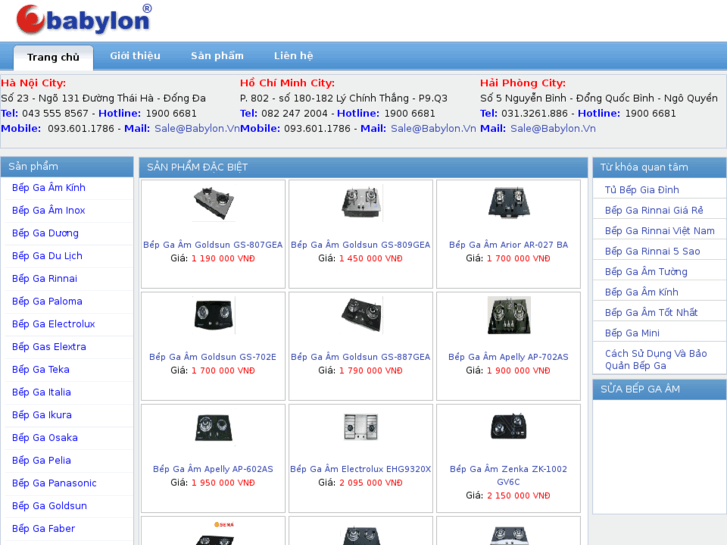Open the Bếp Ga Faber category
Screen dimensions: 727x545
(x=43, y=529)
